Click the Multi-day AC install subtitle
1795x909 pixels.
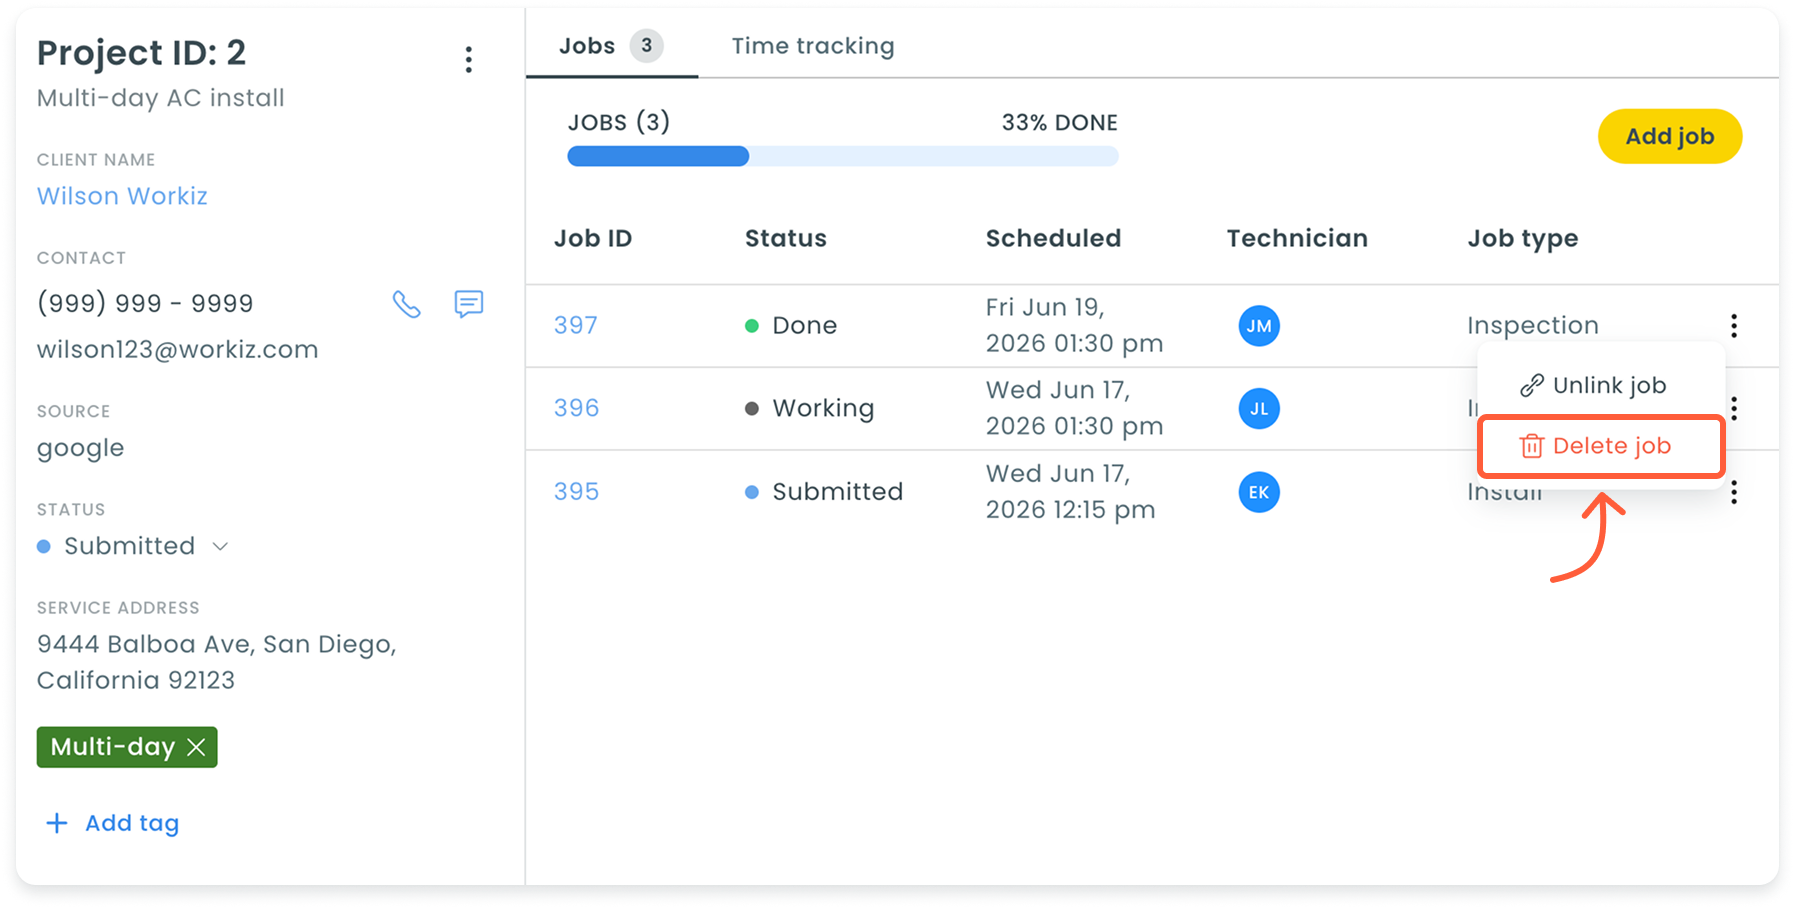pyautogui.click(x=160, y=98)
